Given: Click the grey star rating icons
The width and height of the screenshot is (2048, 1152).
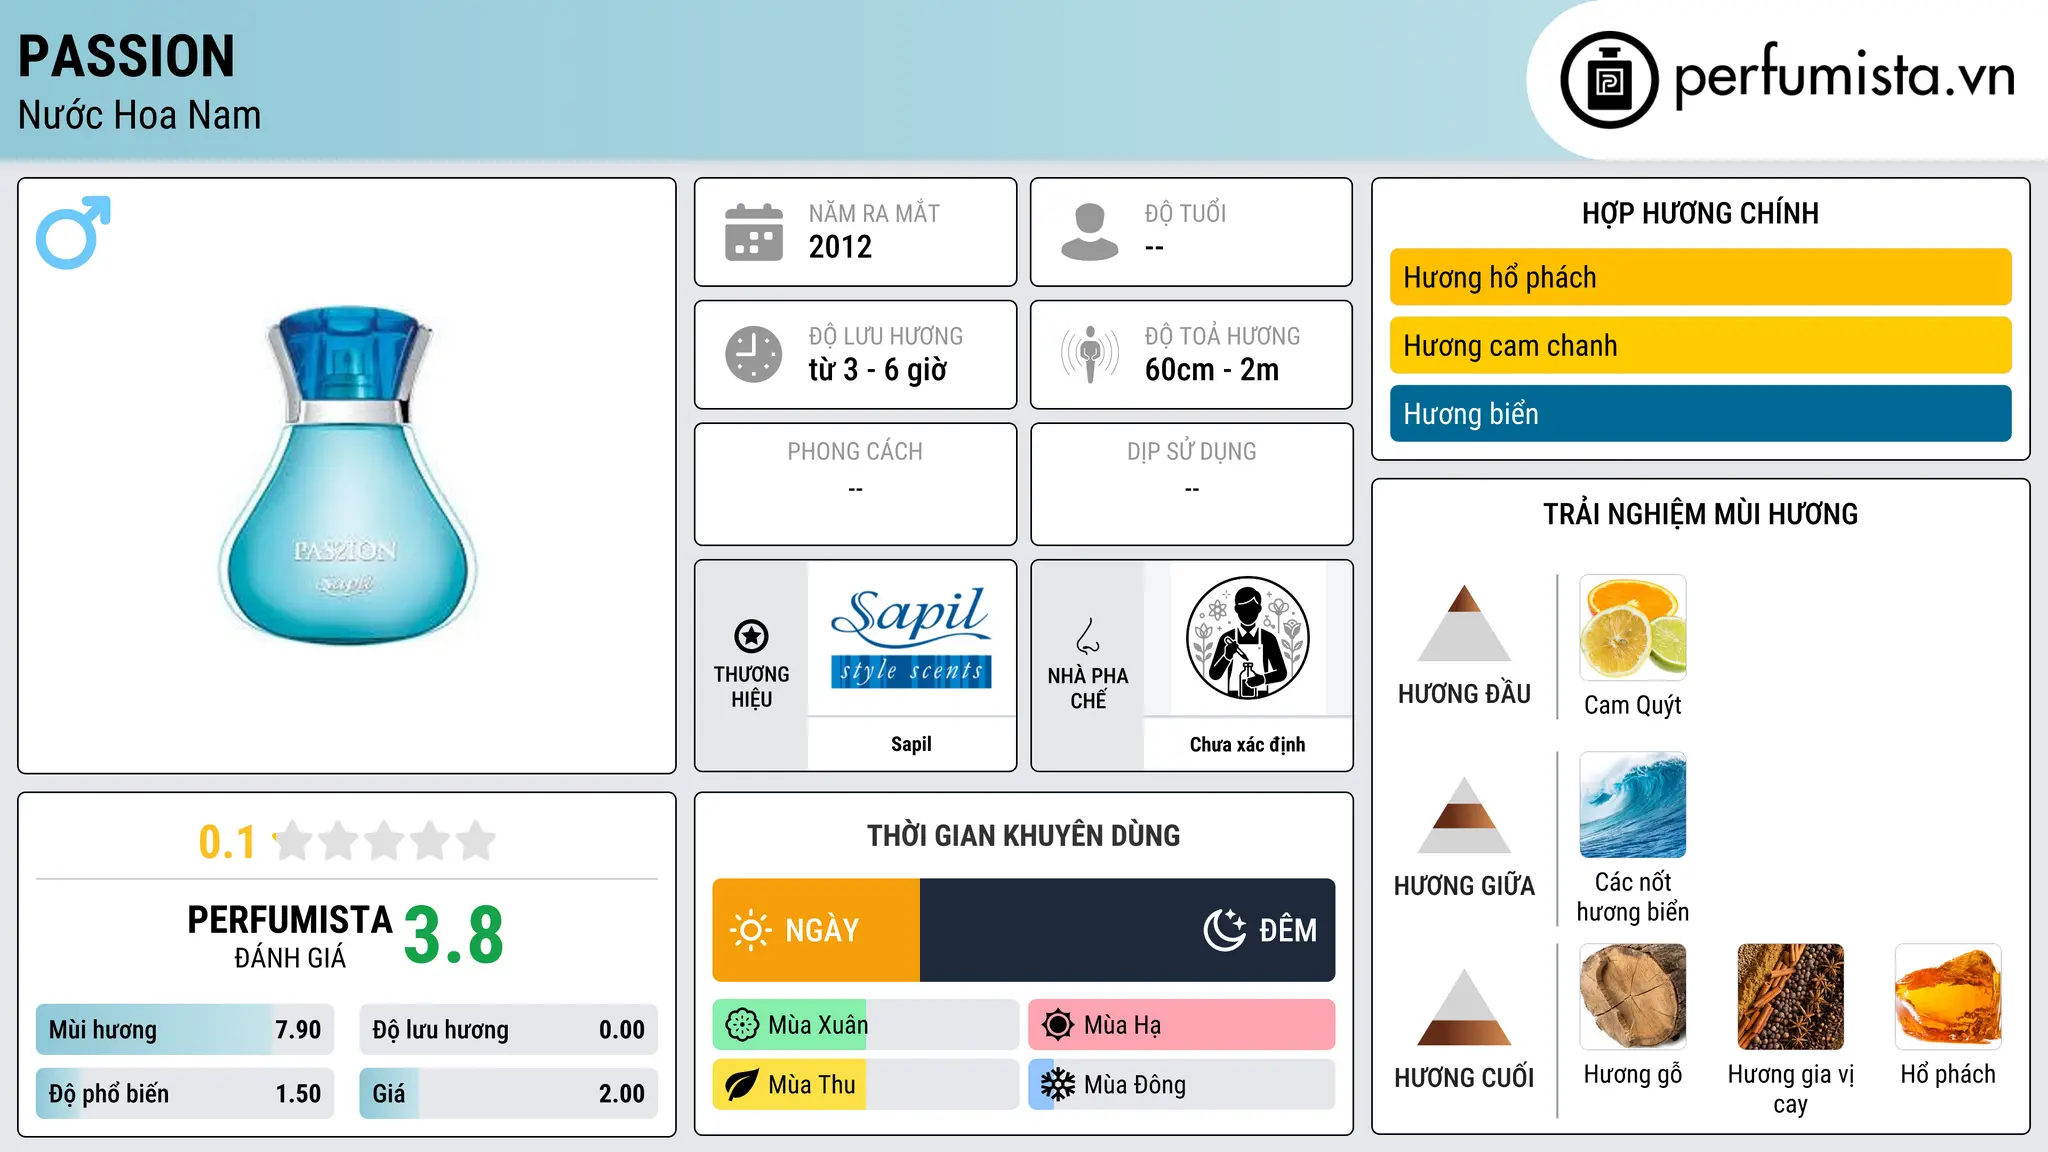Looking at the screenshot, I should pyautogui.click(x=385, y=841).
